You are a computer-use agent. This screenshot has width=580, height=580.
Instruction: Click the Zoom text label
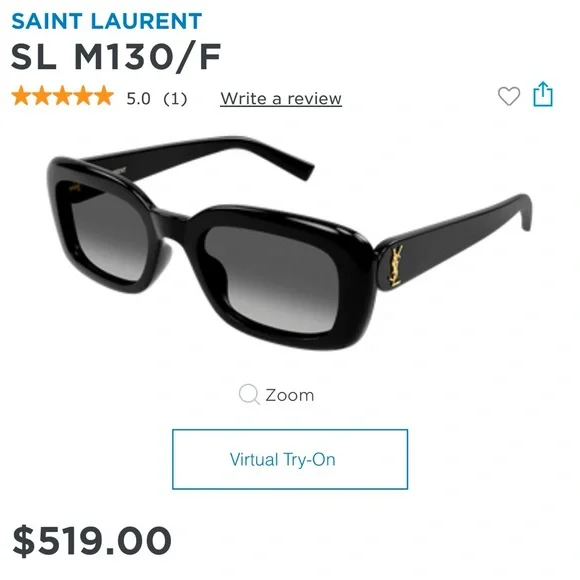coord(290,395)
